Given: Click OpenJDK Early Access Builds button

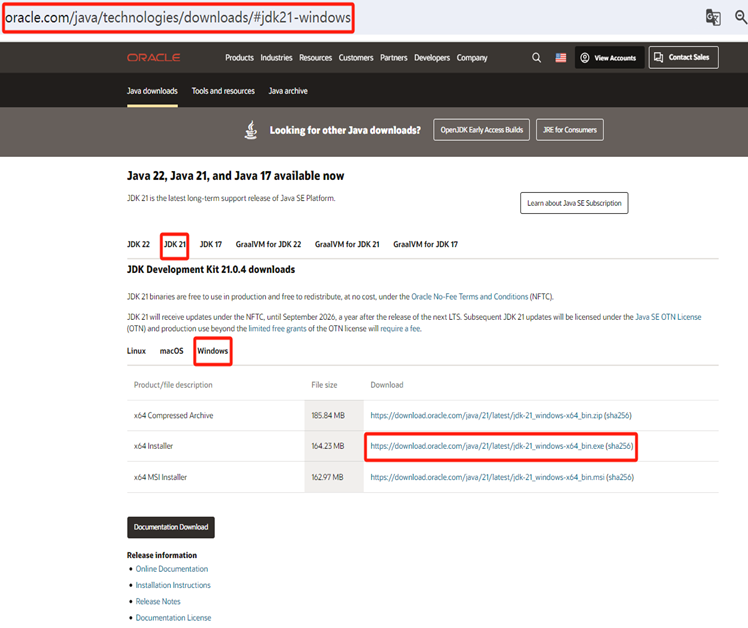Looking at the screenshot, I should point(481,130).
